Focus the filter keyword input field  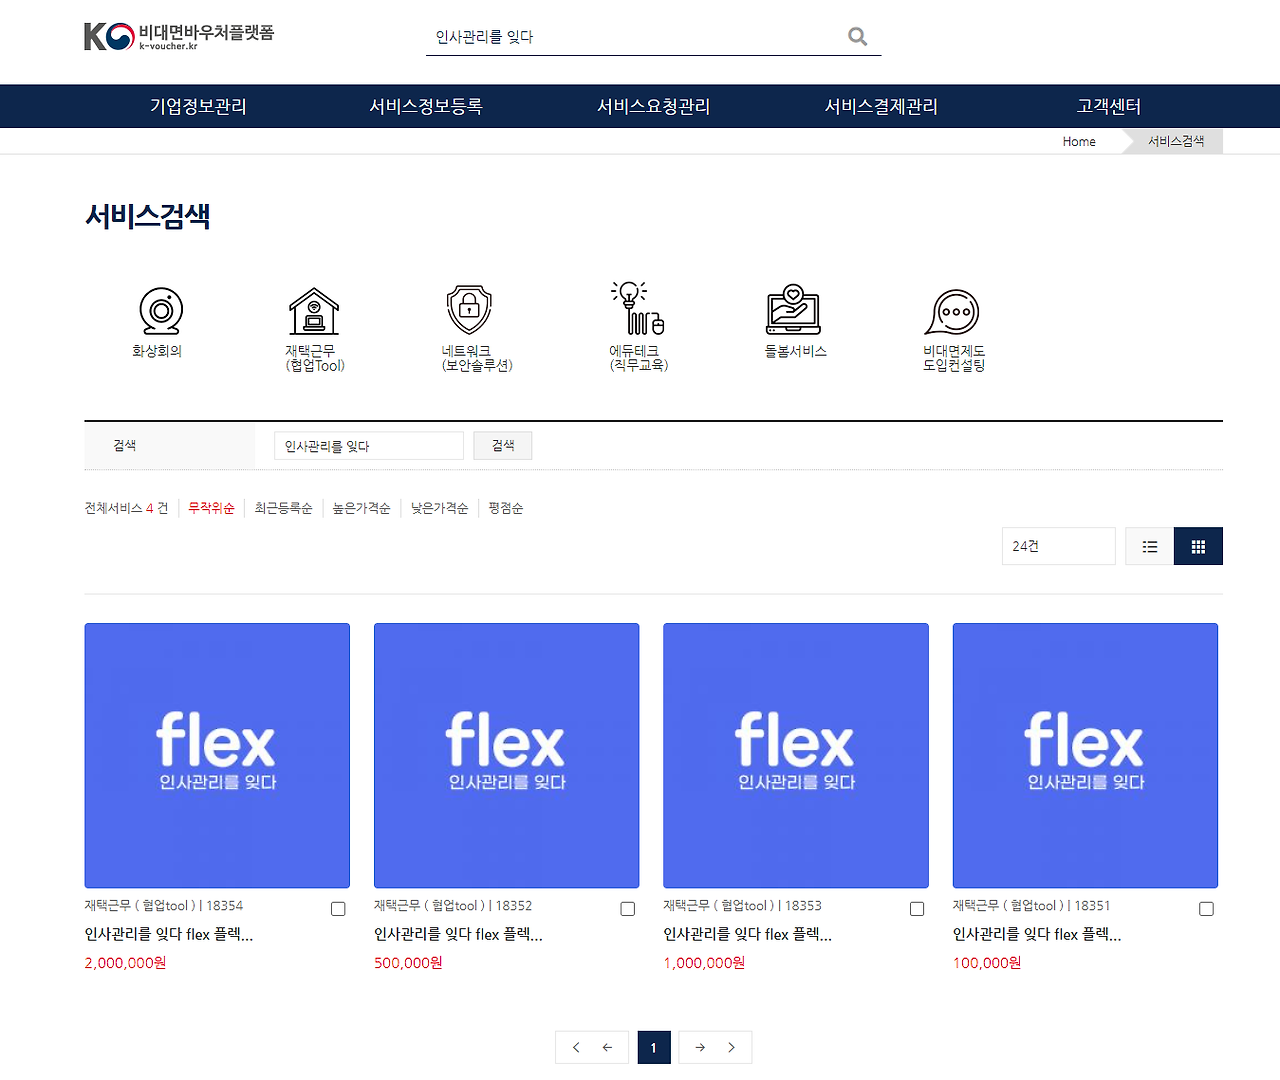(369, 446)
